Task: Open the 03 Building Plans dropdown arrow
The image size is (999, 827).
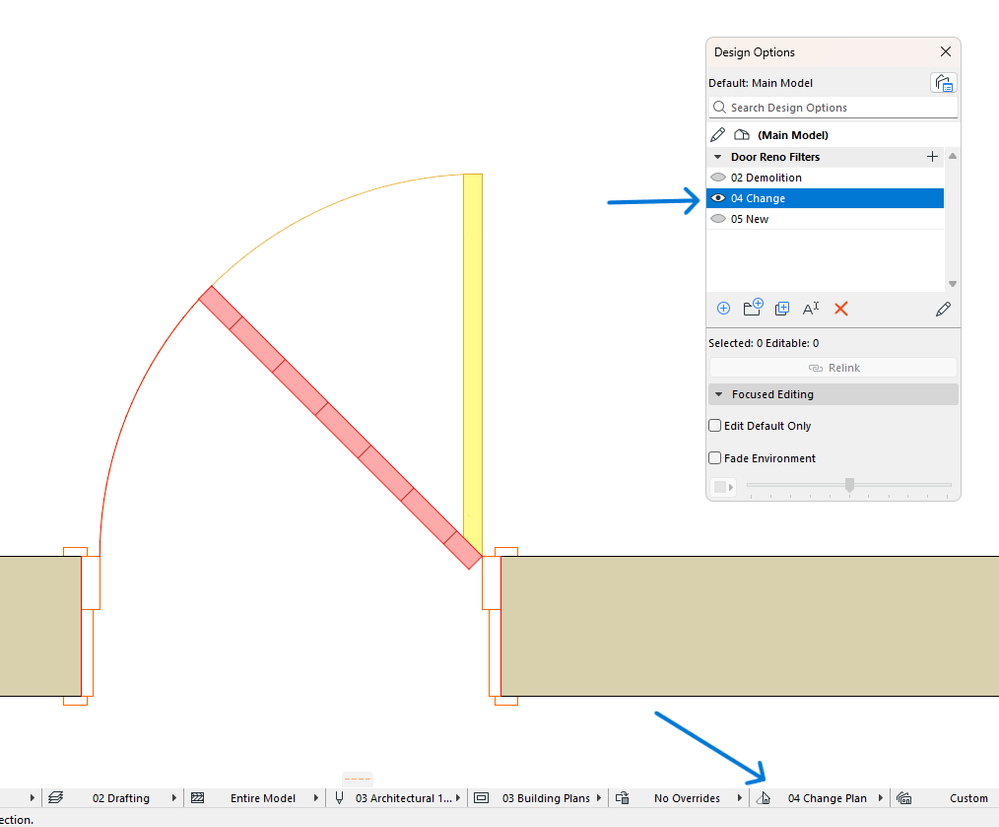Action: [600, 798]
